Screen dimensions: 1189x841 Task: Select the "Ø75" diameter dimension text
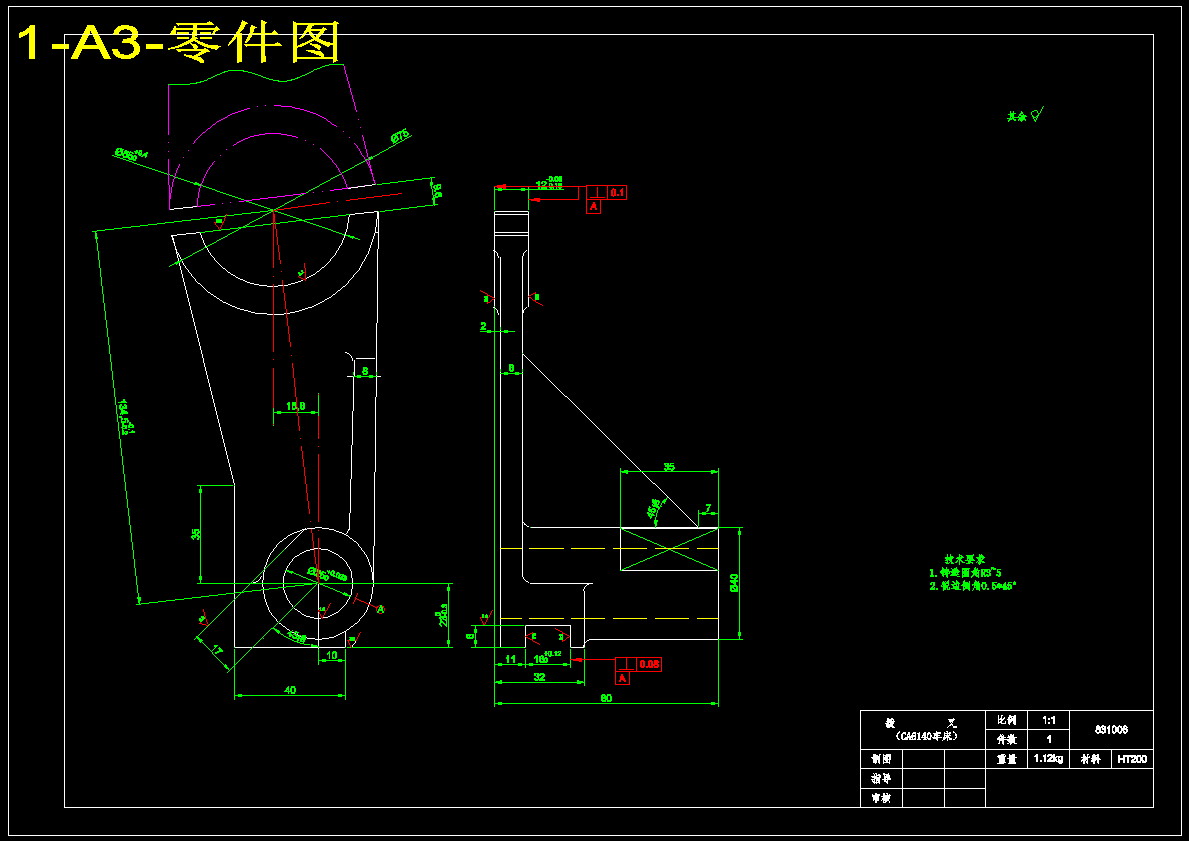400,137
